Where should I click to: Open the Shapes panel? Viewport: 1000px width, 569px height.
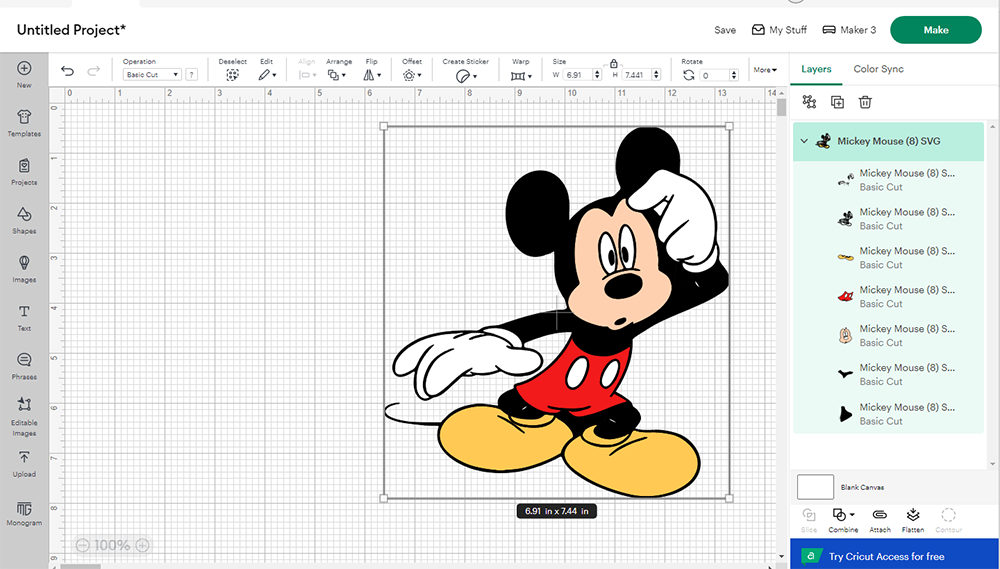pos(24,218)
